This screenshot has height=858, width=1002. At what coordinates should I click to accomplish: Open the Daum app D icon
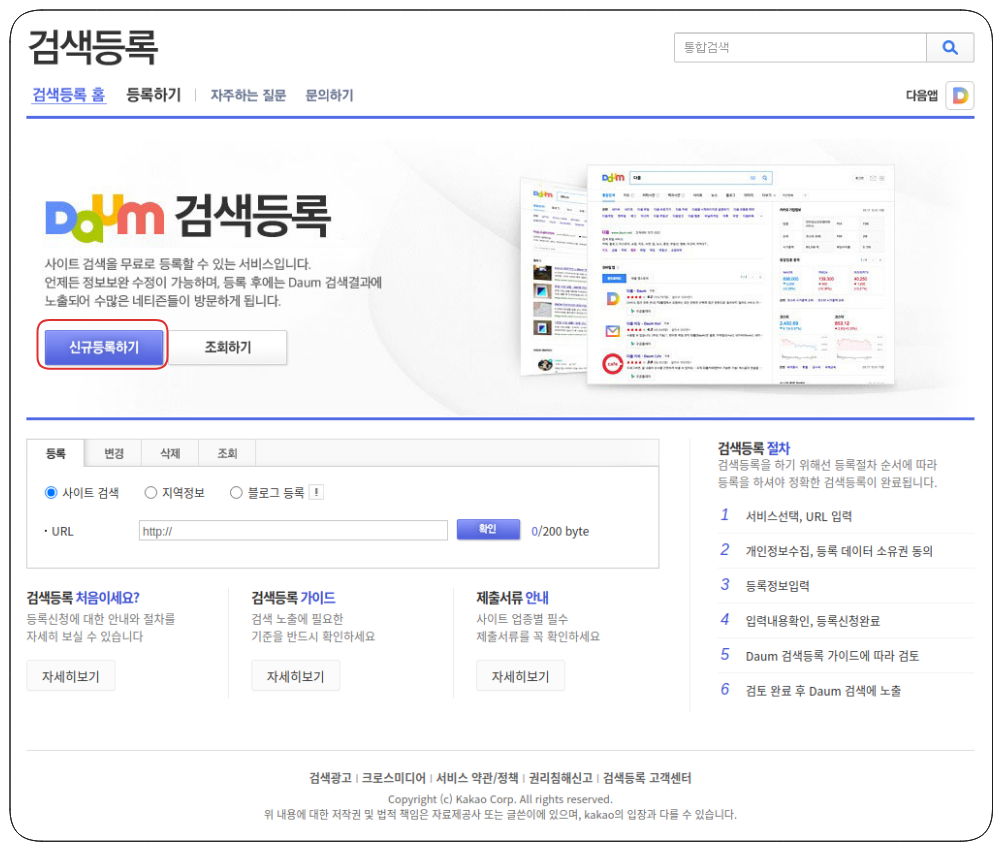959,96
